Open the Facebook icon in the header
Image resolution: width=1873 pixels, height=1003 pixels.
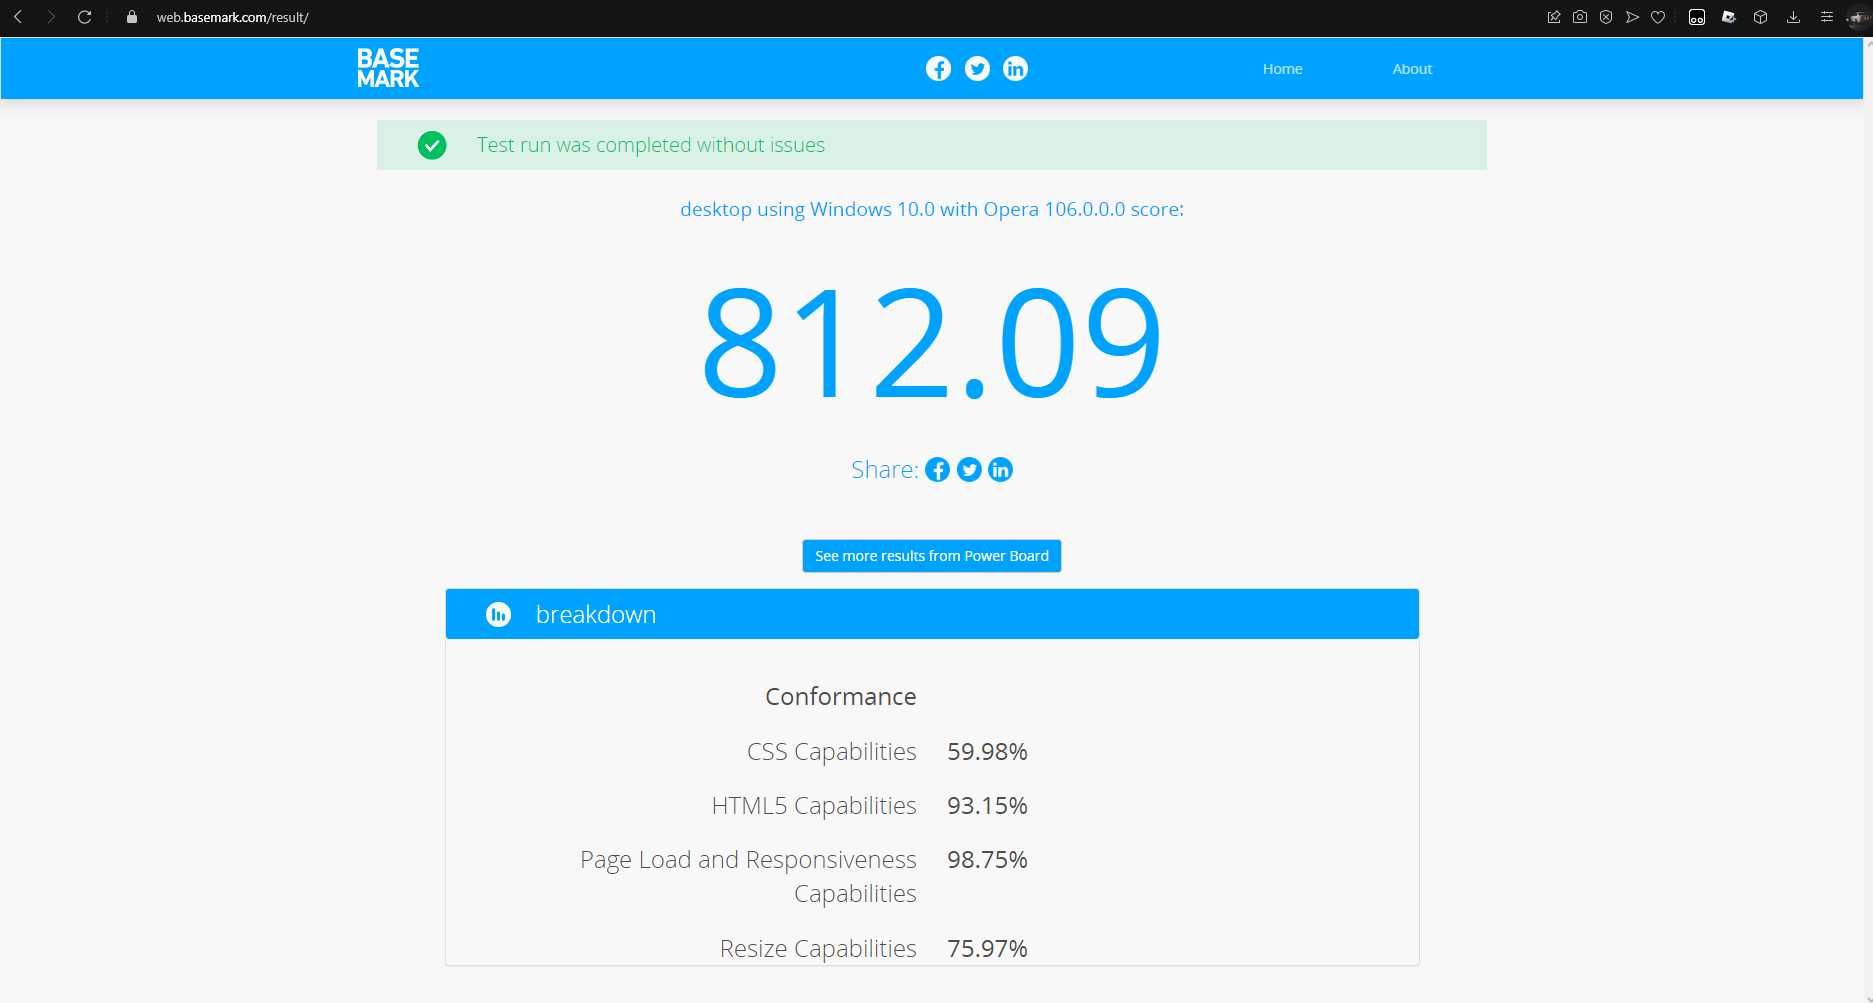tap(938, 68)
